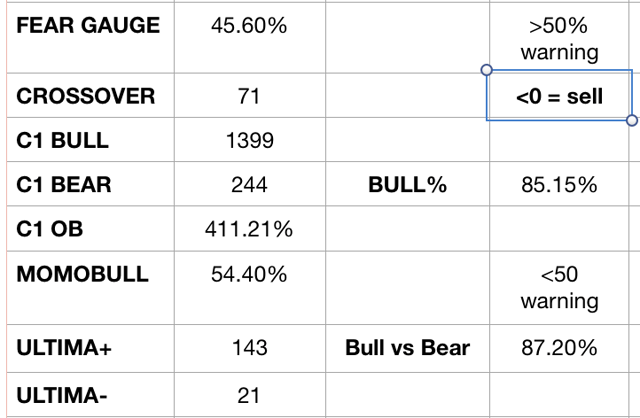
Task: Select the 54.40% MOMOBULL value cell
Action: coord(250,288)
